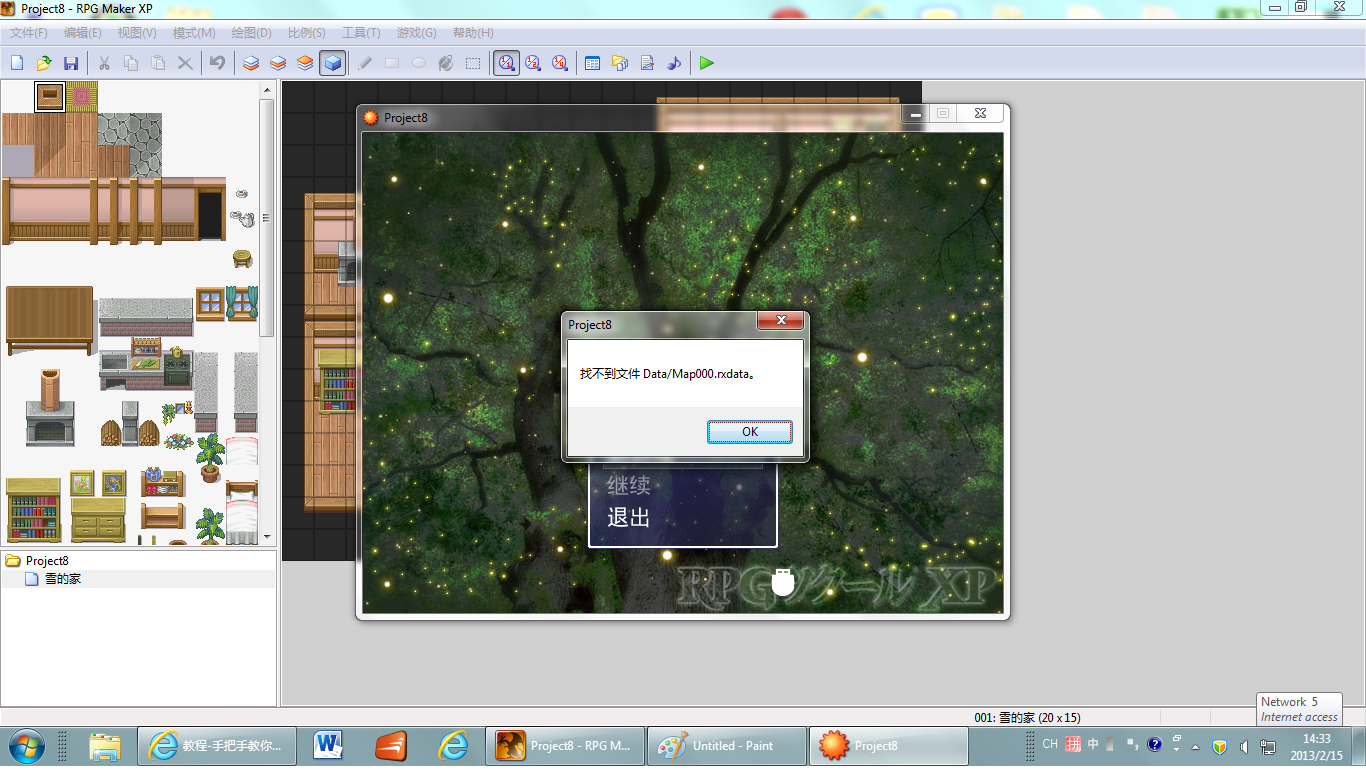The image size is (1366, 770).
Task: Open the Database icon
Action: (x=593, y=63)
